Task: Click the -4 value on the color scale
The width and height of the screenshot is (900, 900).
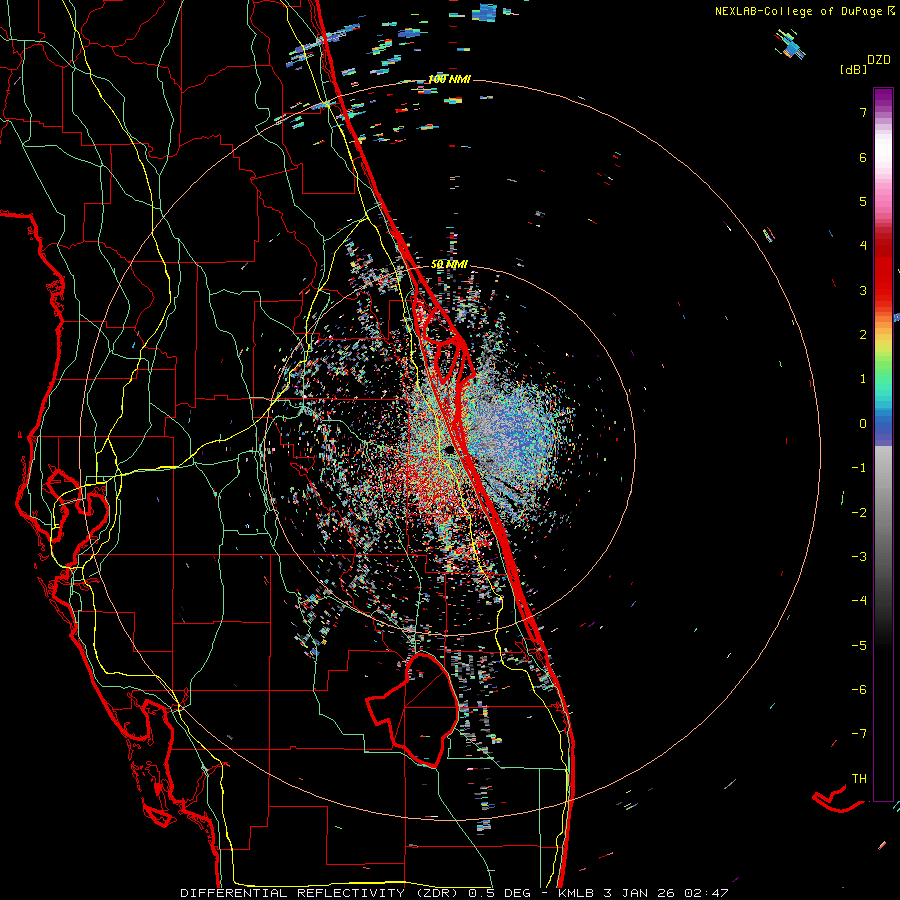Action: click(859, 601)
